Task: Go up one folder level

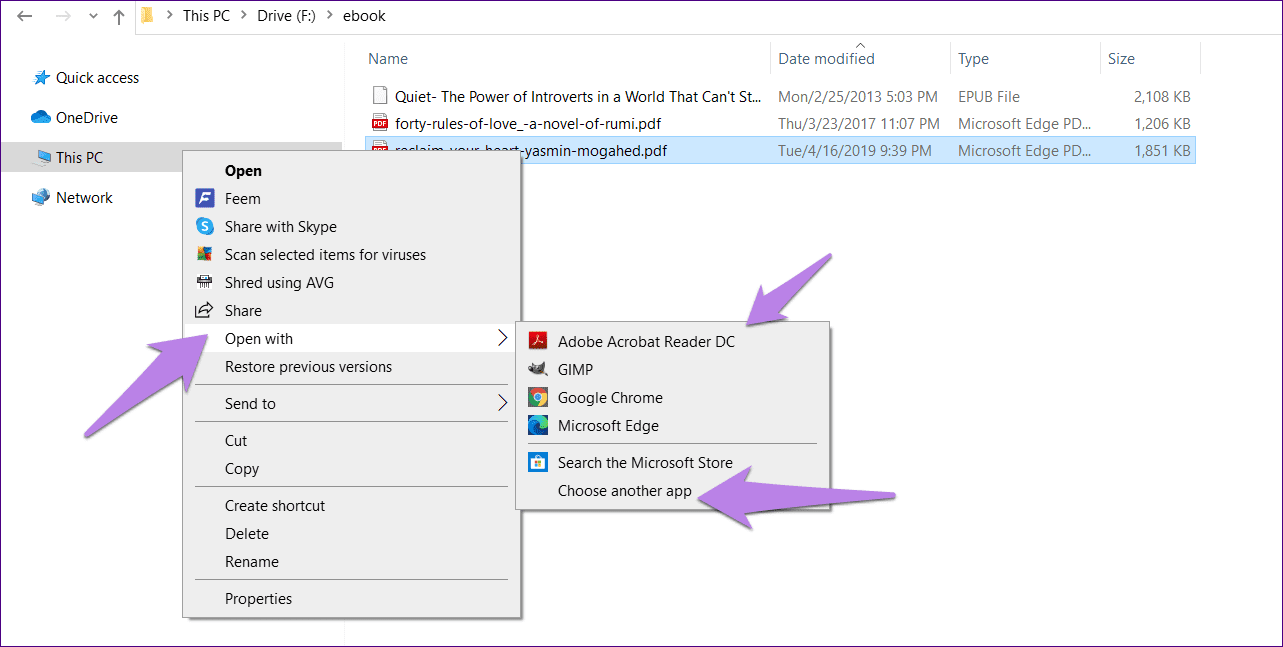Action: click(x=119, y=16)
